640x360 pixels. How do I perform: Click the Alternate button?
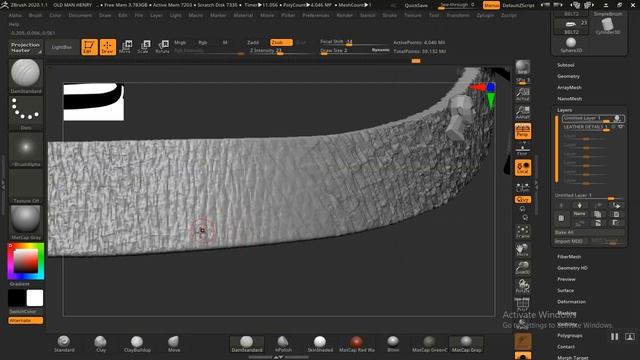[x=26, y=320]
